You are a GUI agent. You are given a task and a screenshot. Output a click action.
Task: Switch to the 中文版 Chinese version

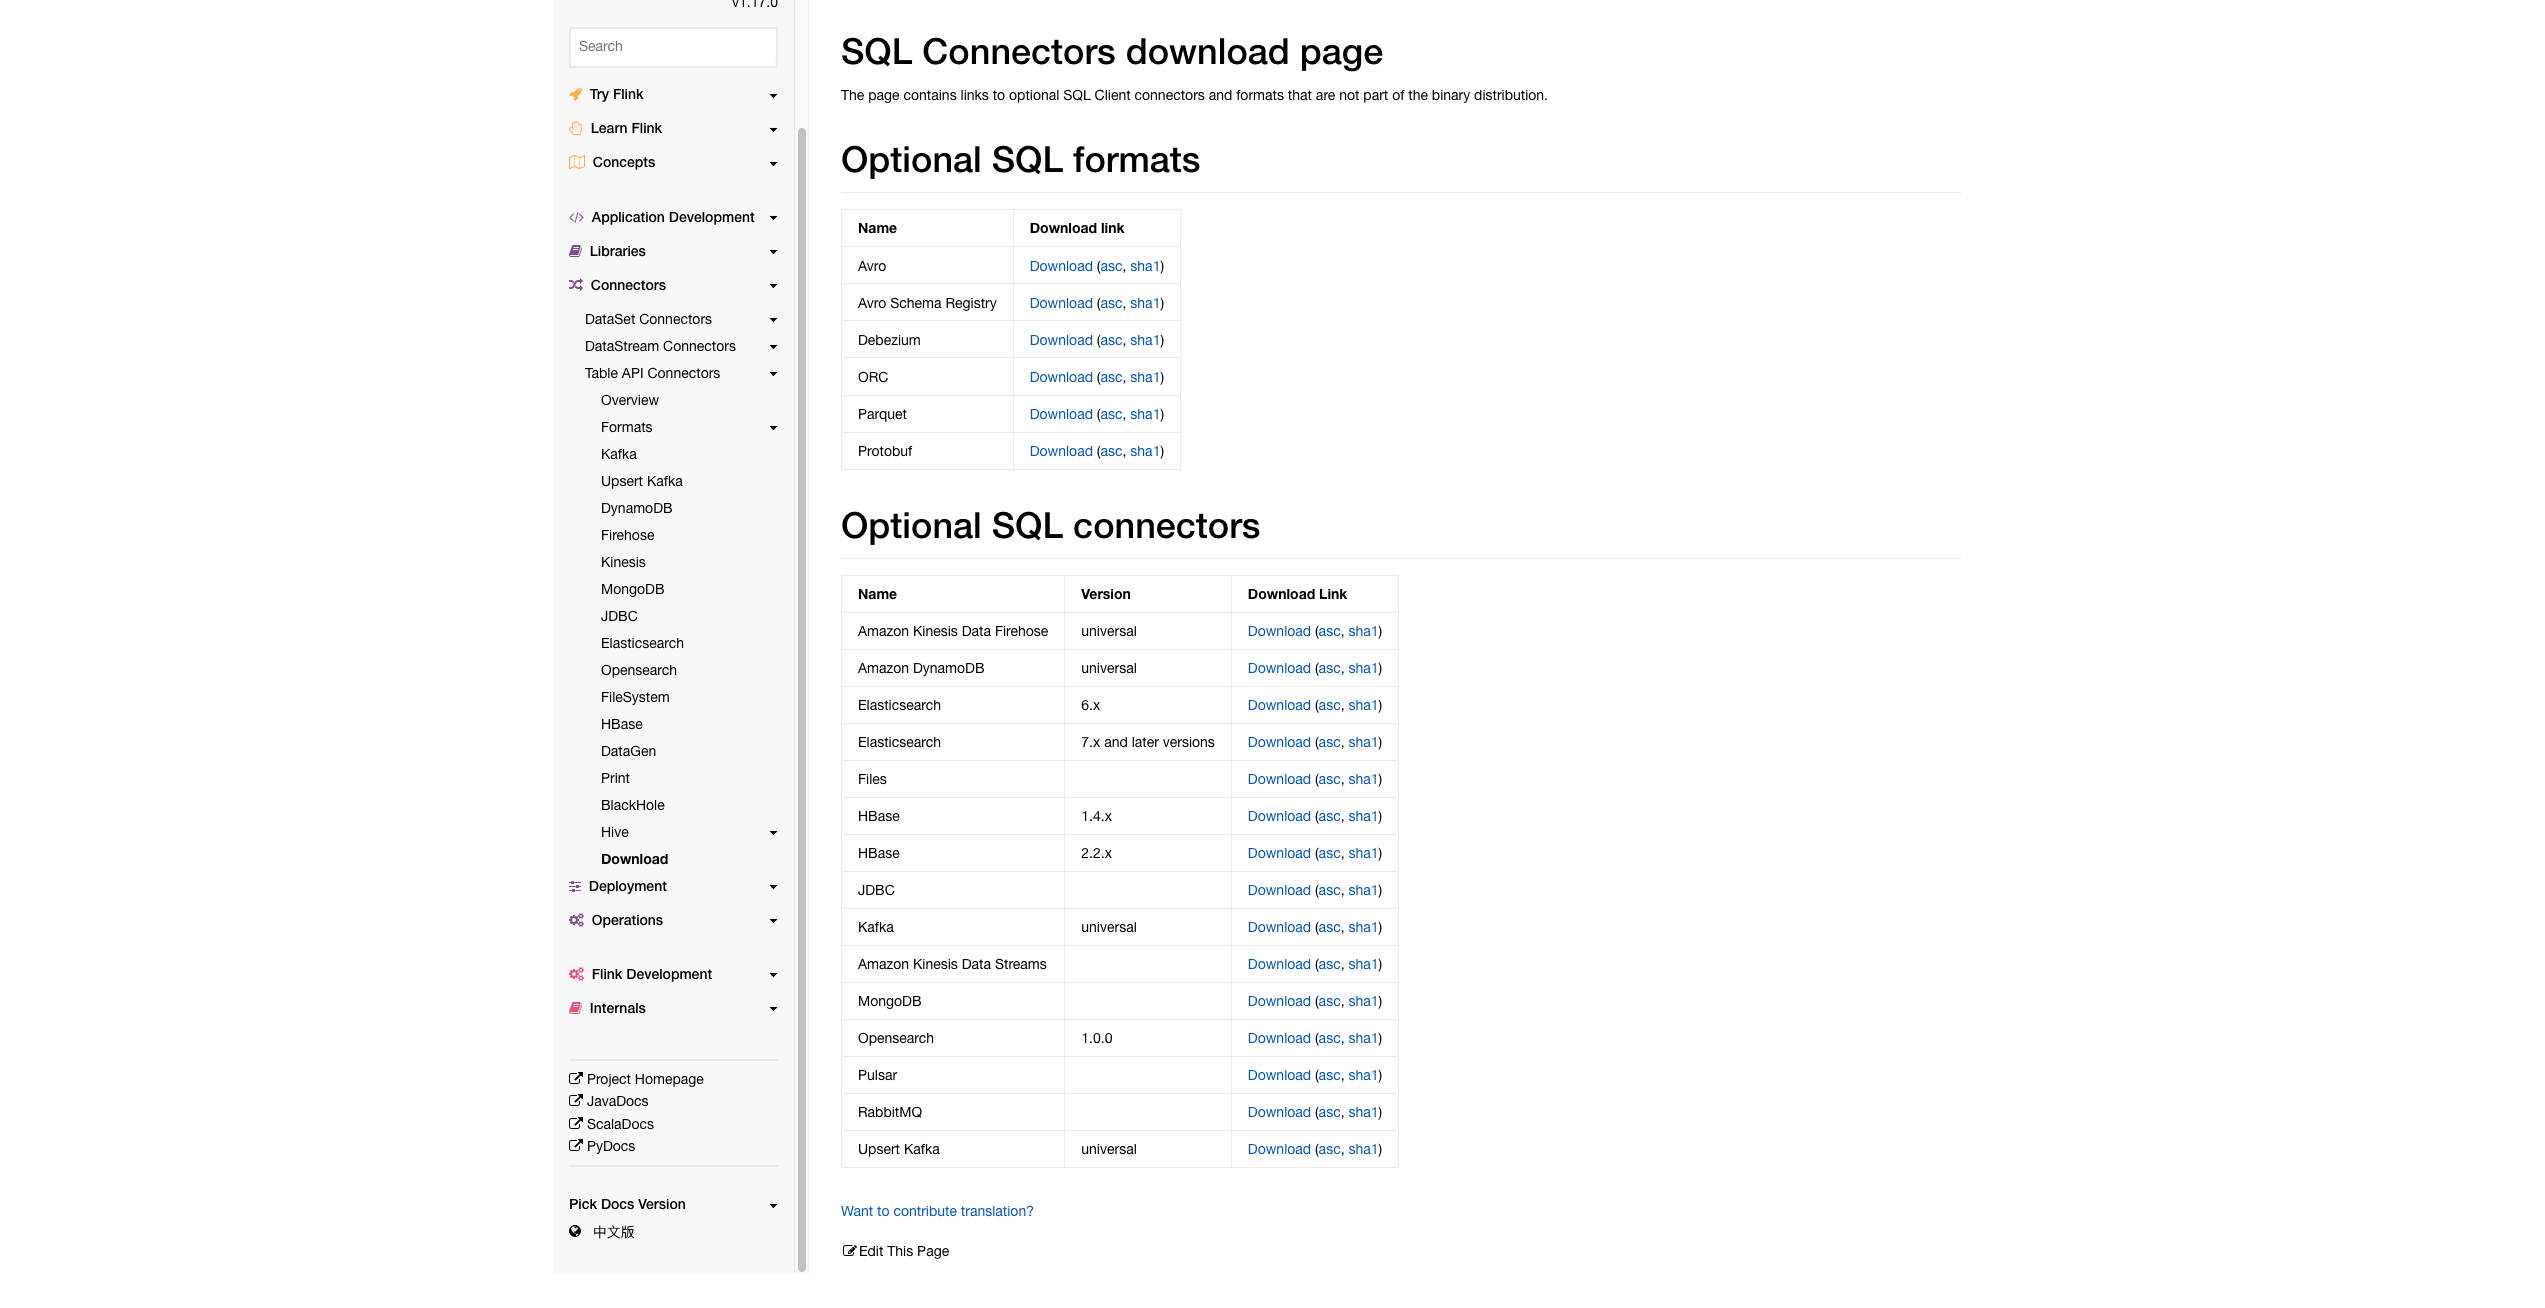(614, 1232)
